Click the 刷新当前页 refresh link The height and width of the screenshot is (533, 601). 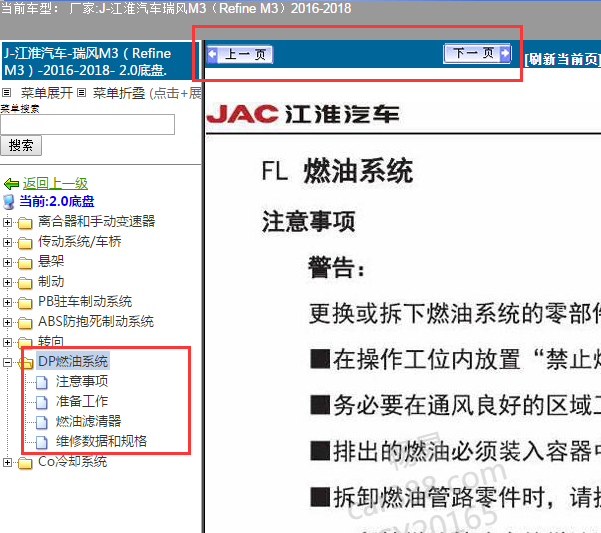click(x=562, y=59)
